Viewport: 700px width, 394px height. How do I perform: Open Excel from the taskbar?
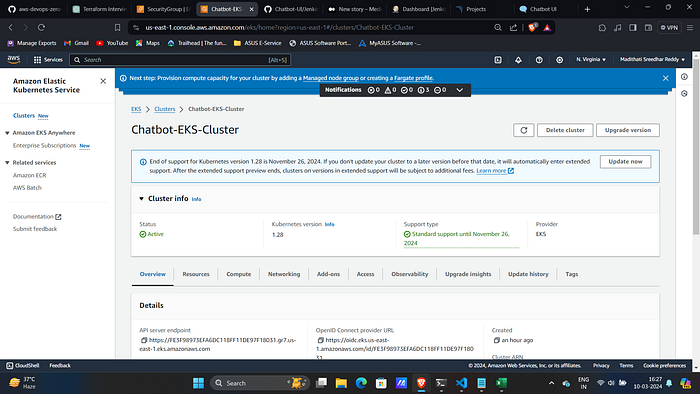501,383
